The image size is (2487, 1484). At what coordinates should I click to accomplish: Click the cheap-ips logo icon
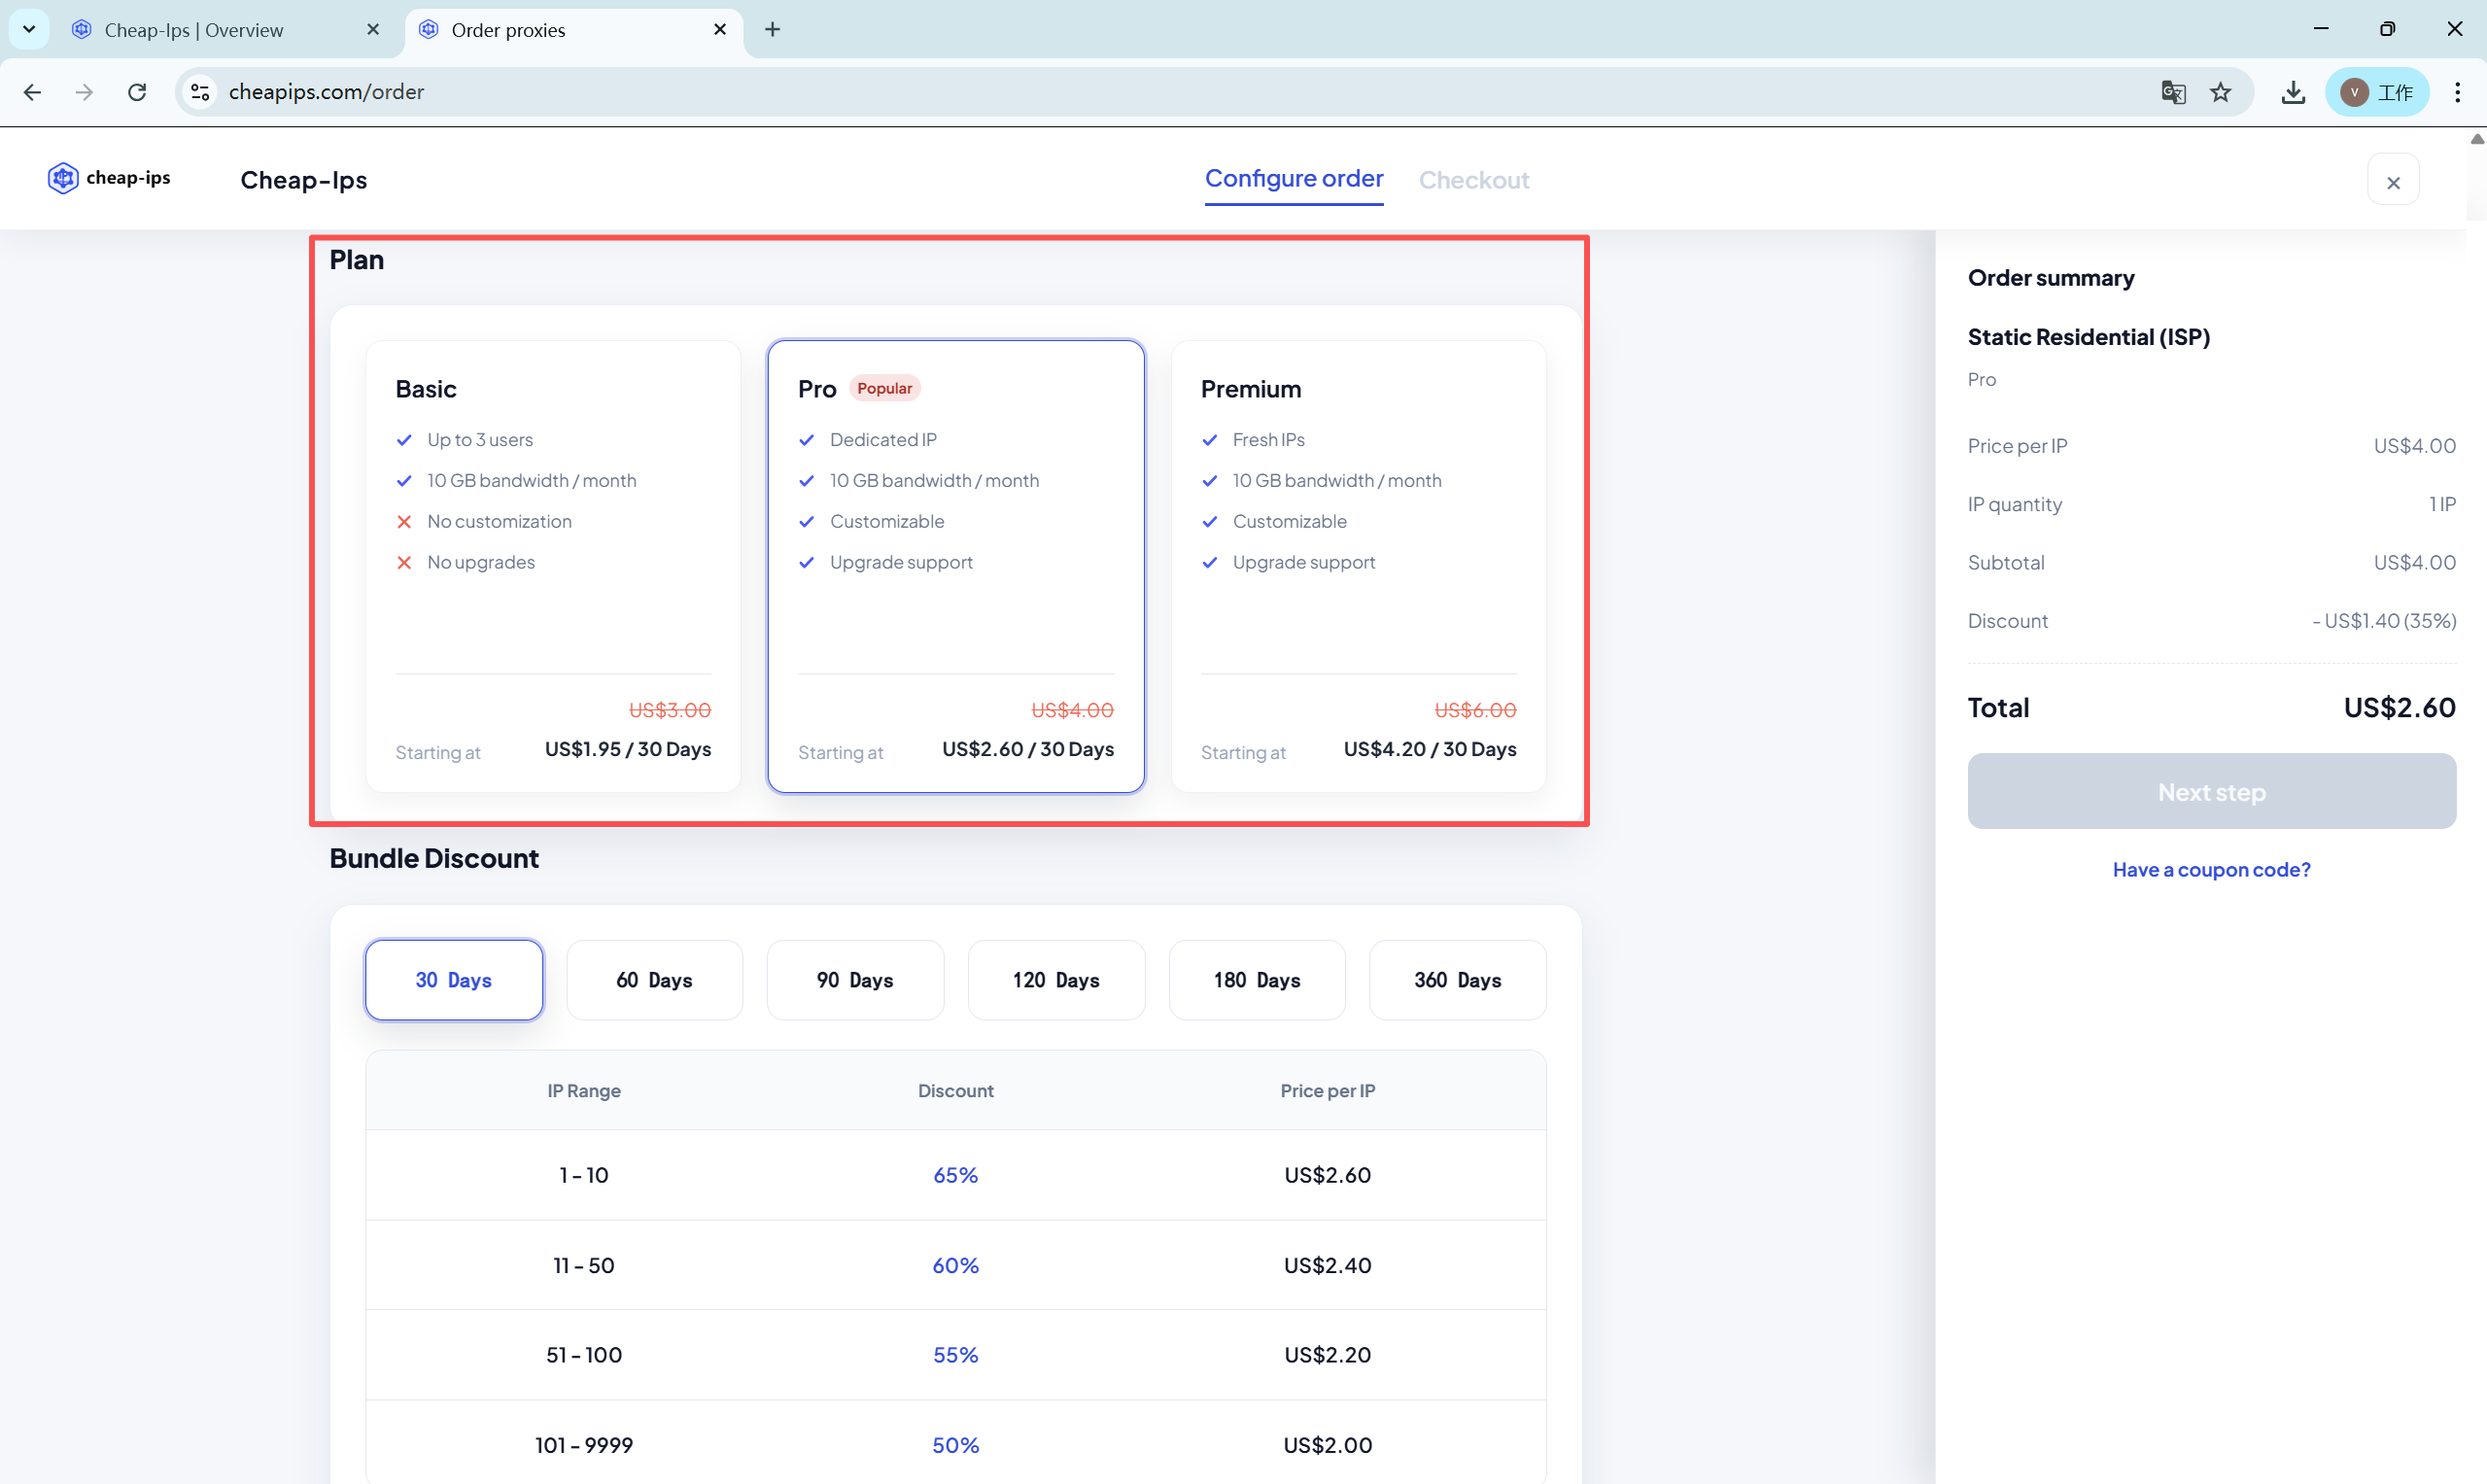(x=63, y=178)
